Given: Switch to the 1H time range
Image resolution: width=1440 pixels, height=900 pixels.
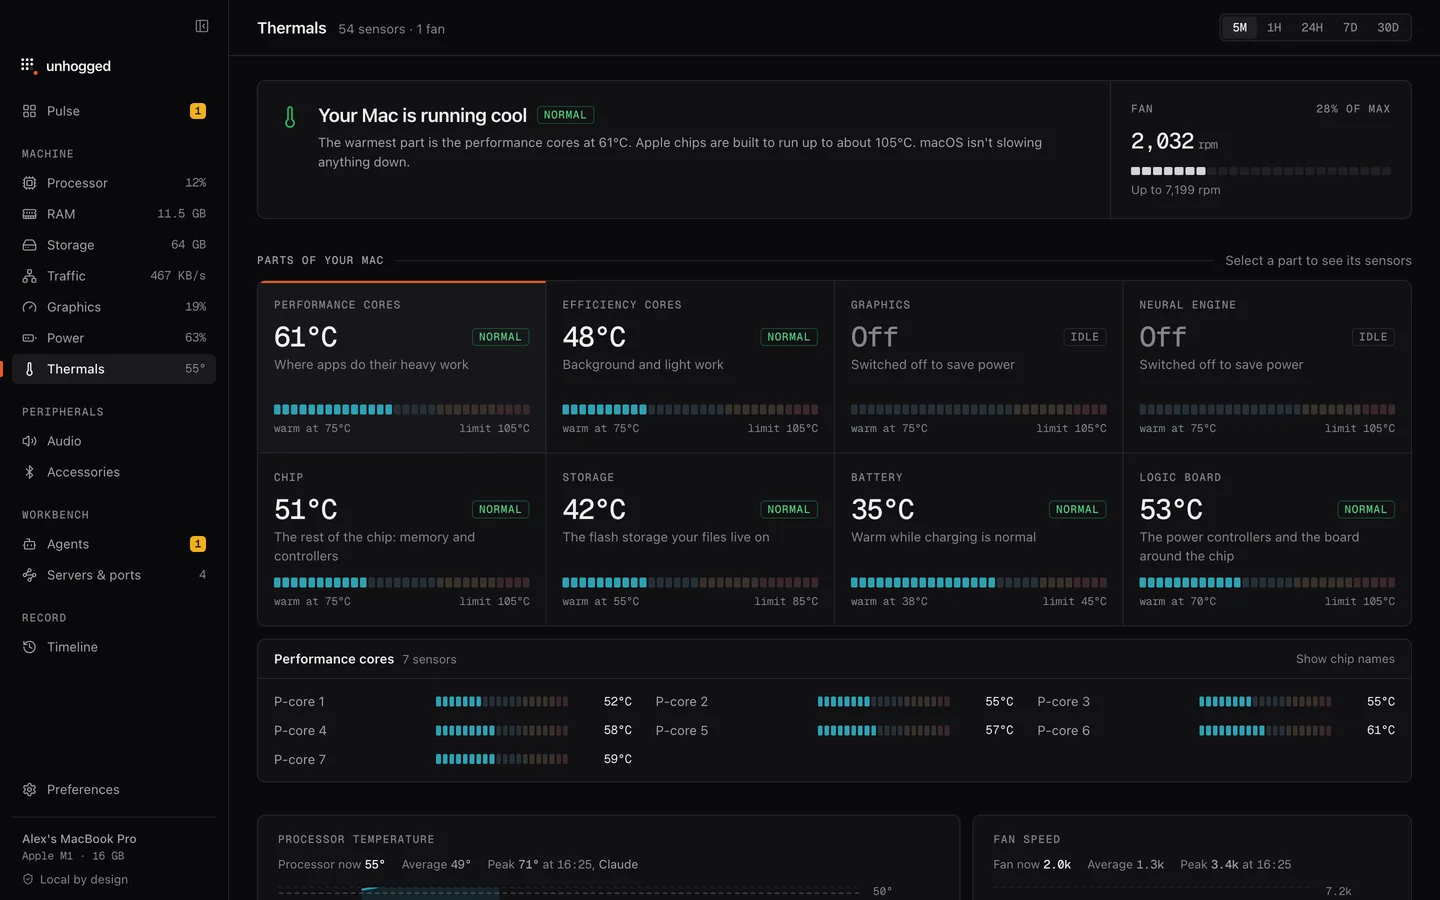Looking at the screenshot, I should 1274,28.
